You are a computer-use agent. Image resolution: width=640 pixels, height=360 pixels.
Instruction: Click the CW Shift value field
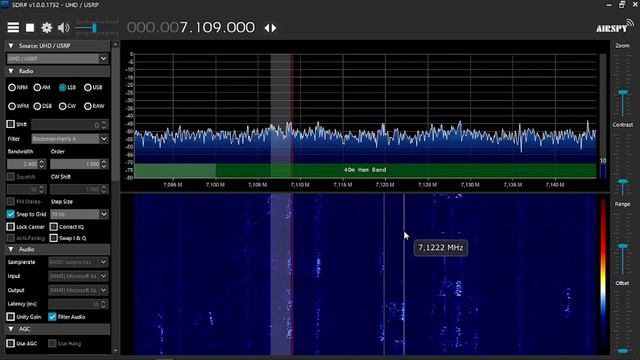pos(79,189)
